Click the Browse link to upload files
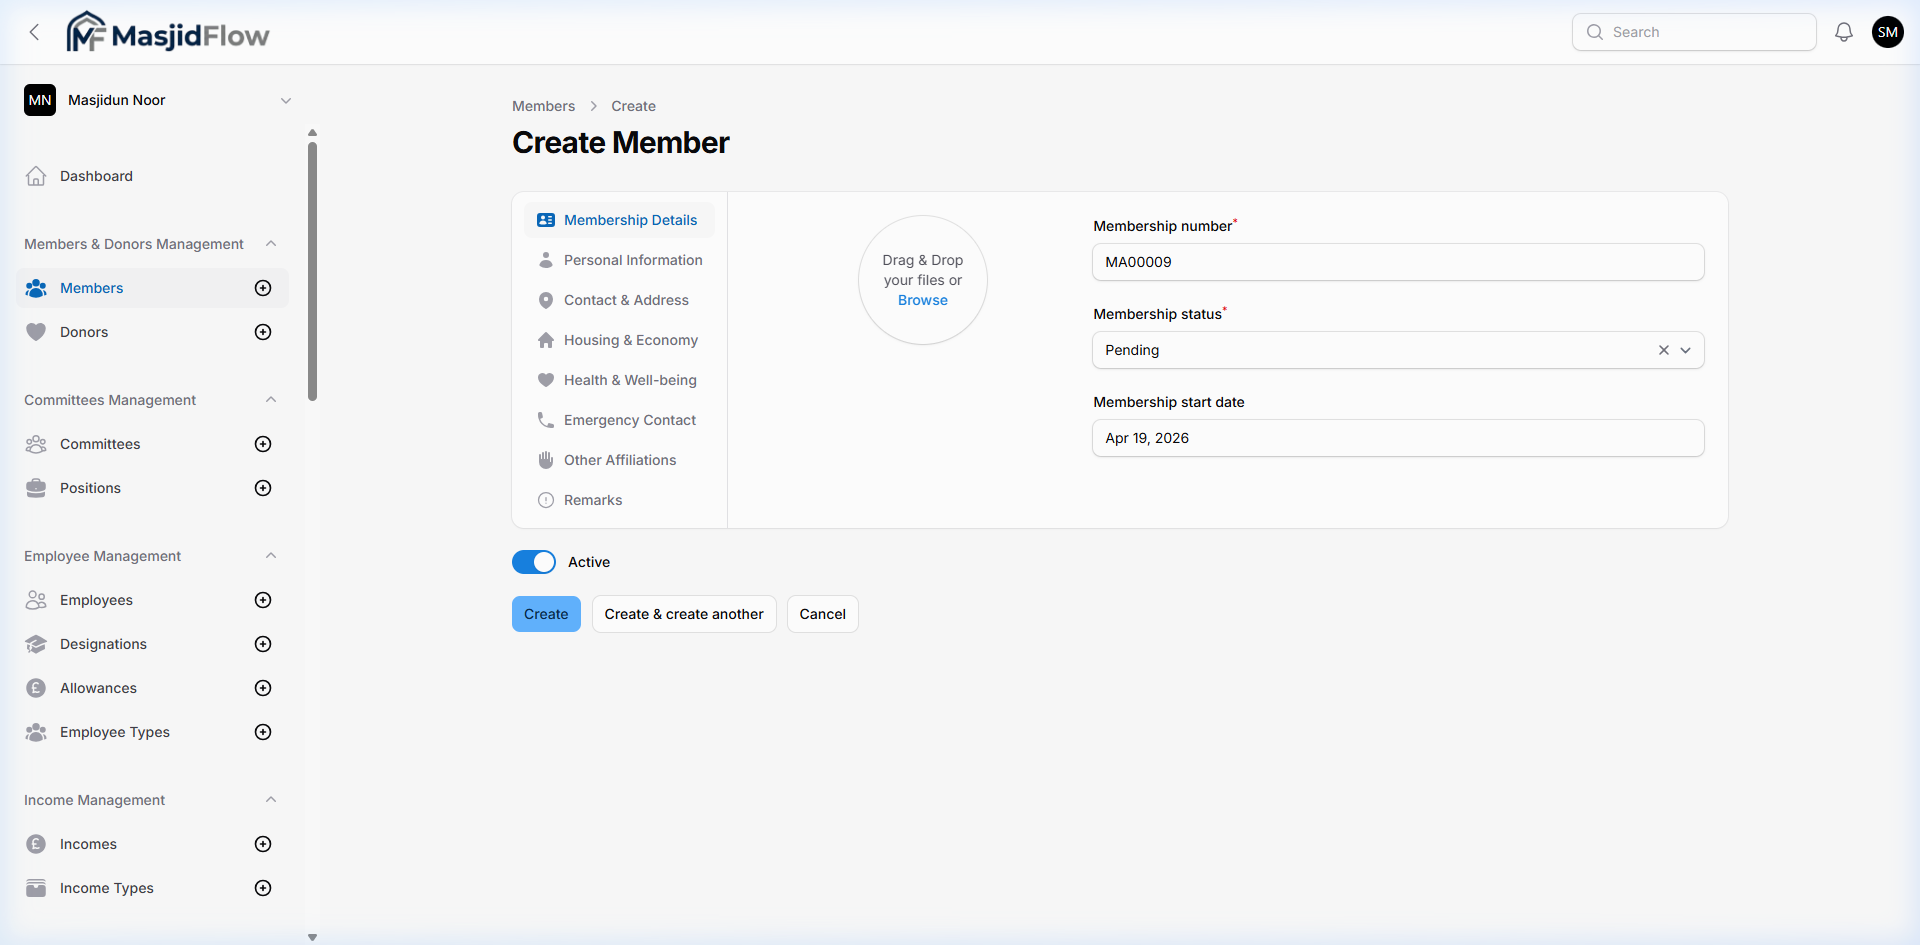 pyautogui.click(x=922, y=300)
